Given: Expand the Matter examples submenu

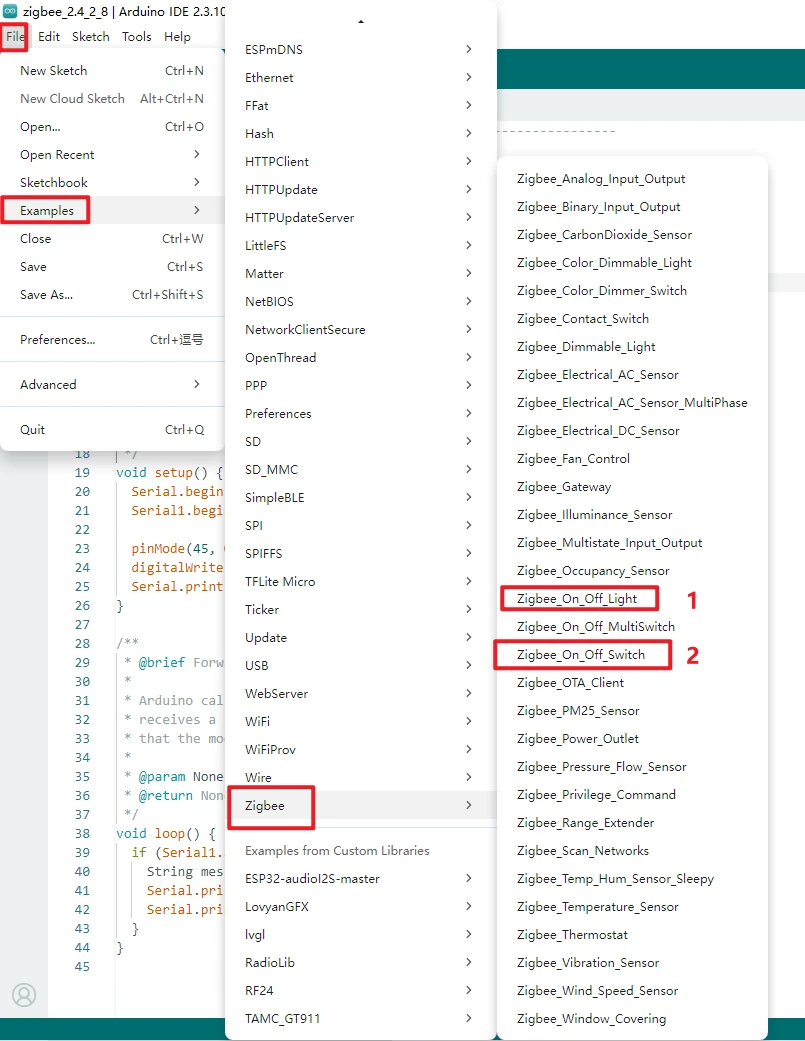Looking at the screenshot, I should tap(360, 273).
